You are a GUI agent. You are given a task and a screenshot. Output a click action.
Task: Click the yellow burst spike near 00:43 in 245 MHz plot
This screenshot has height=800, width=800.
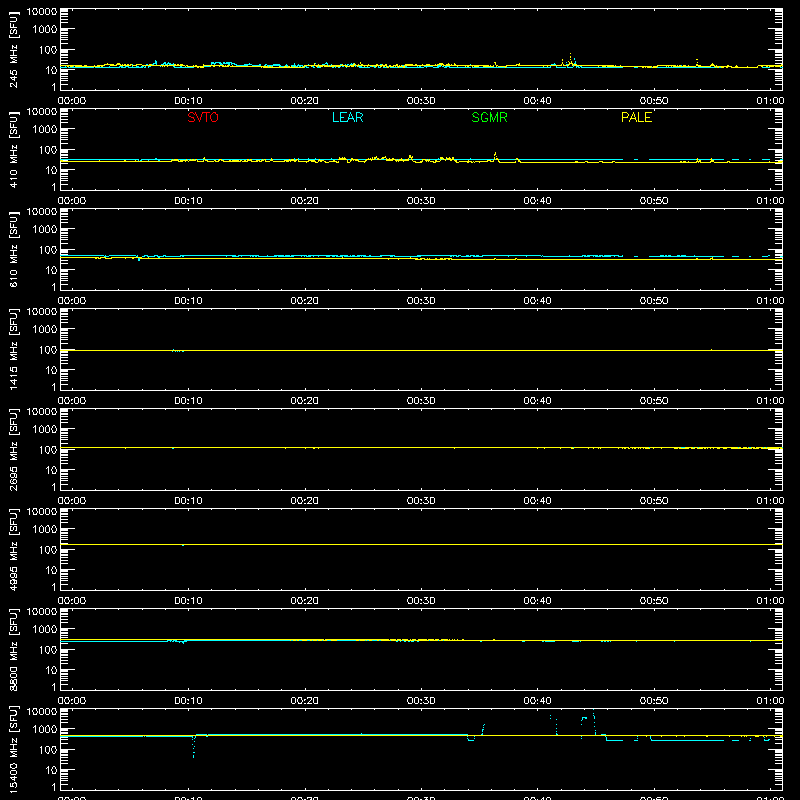(570, 59)
